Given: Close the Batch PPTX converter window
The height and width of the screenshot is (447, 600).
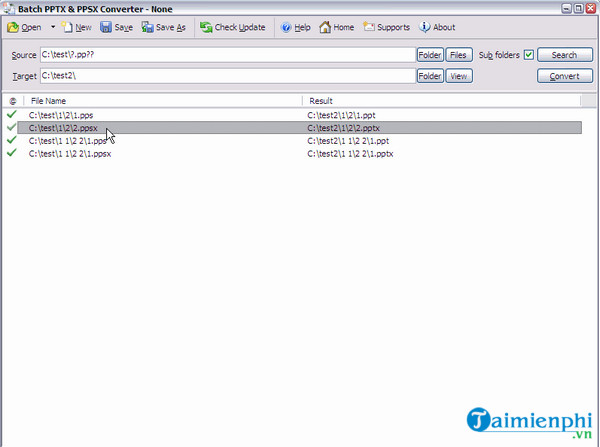Looking at the screenshot, I should [591, 8].
